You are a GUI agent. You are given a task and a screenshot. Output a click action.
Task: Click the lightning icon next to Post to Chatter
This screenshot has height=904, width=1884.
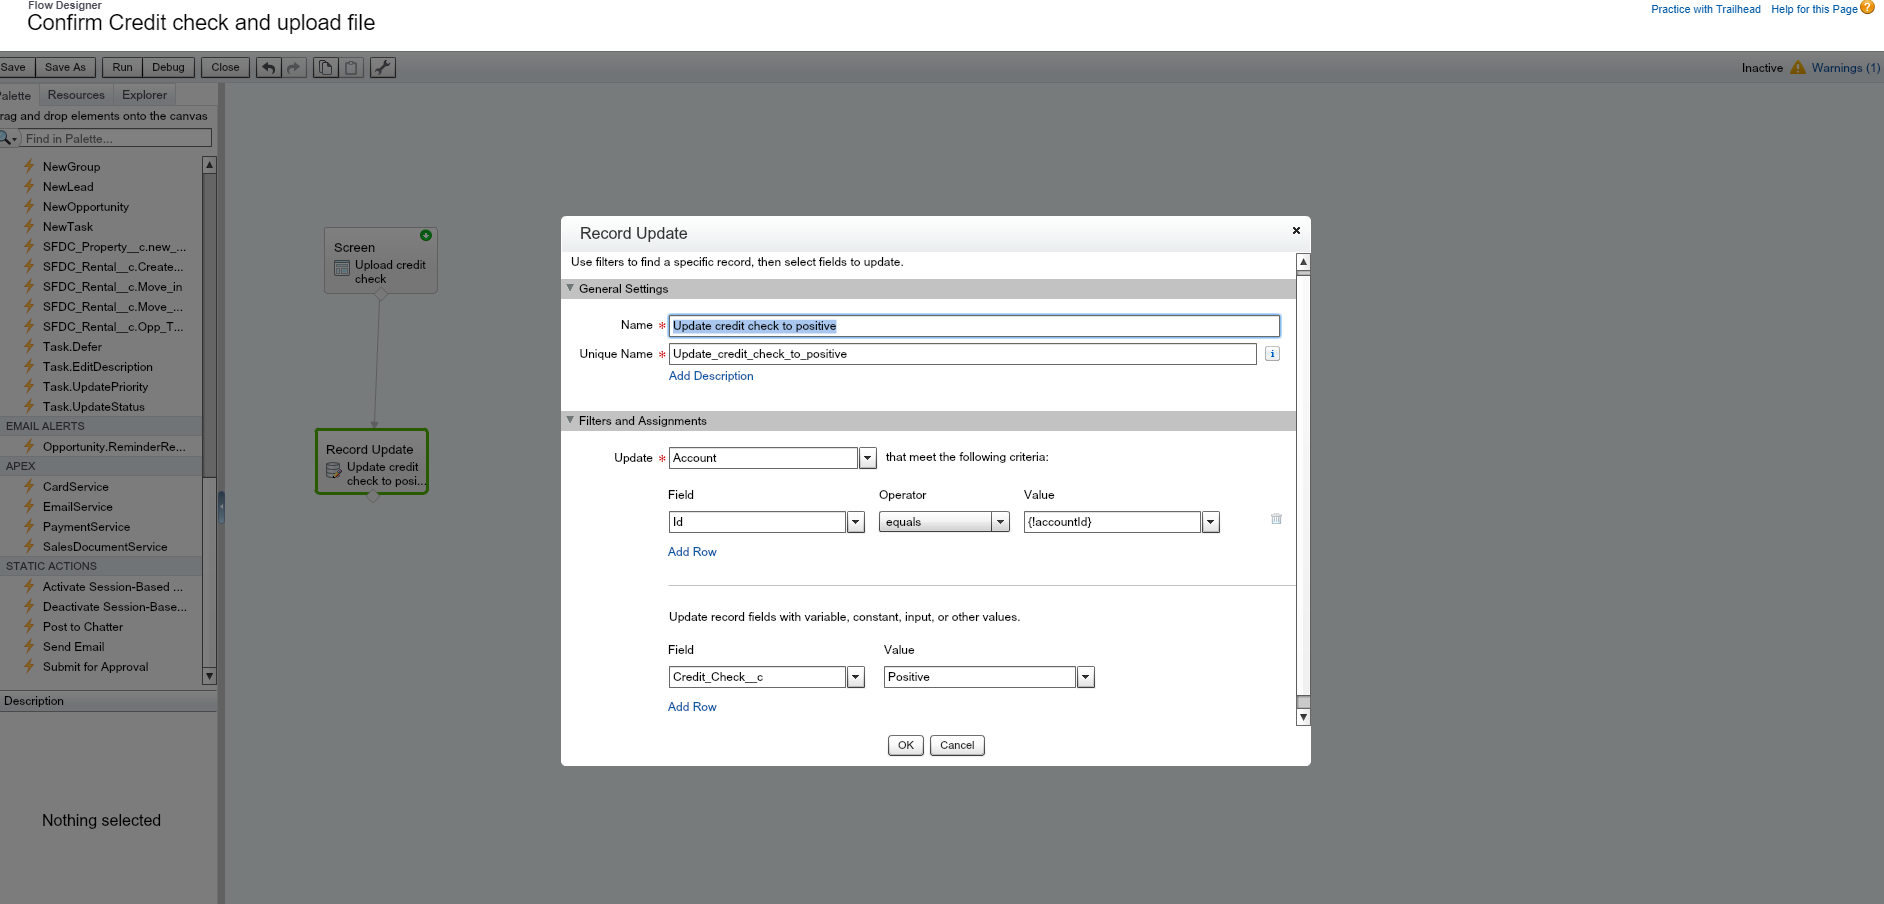click(x=29, y=626)
